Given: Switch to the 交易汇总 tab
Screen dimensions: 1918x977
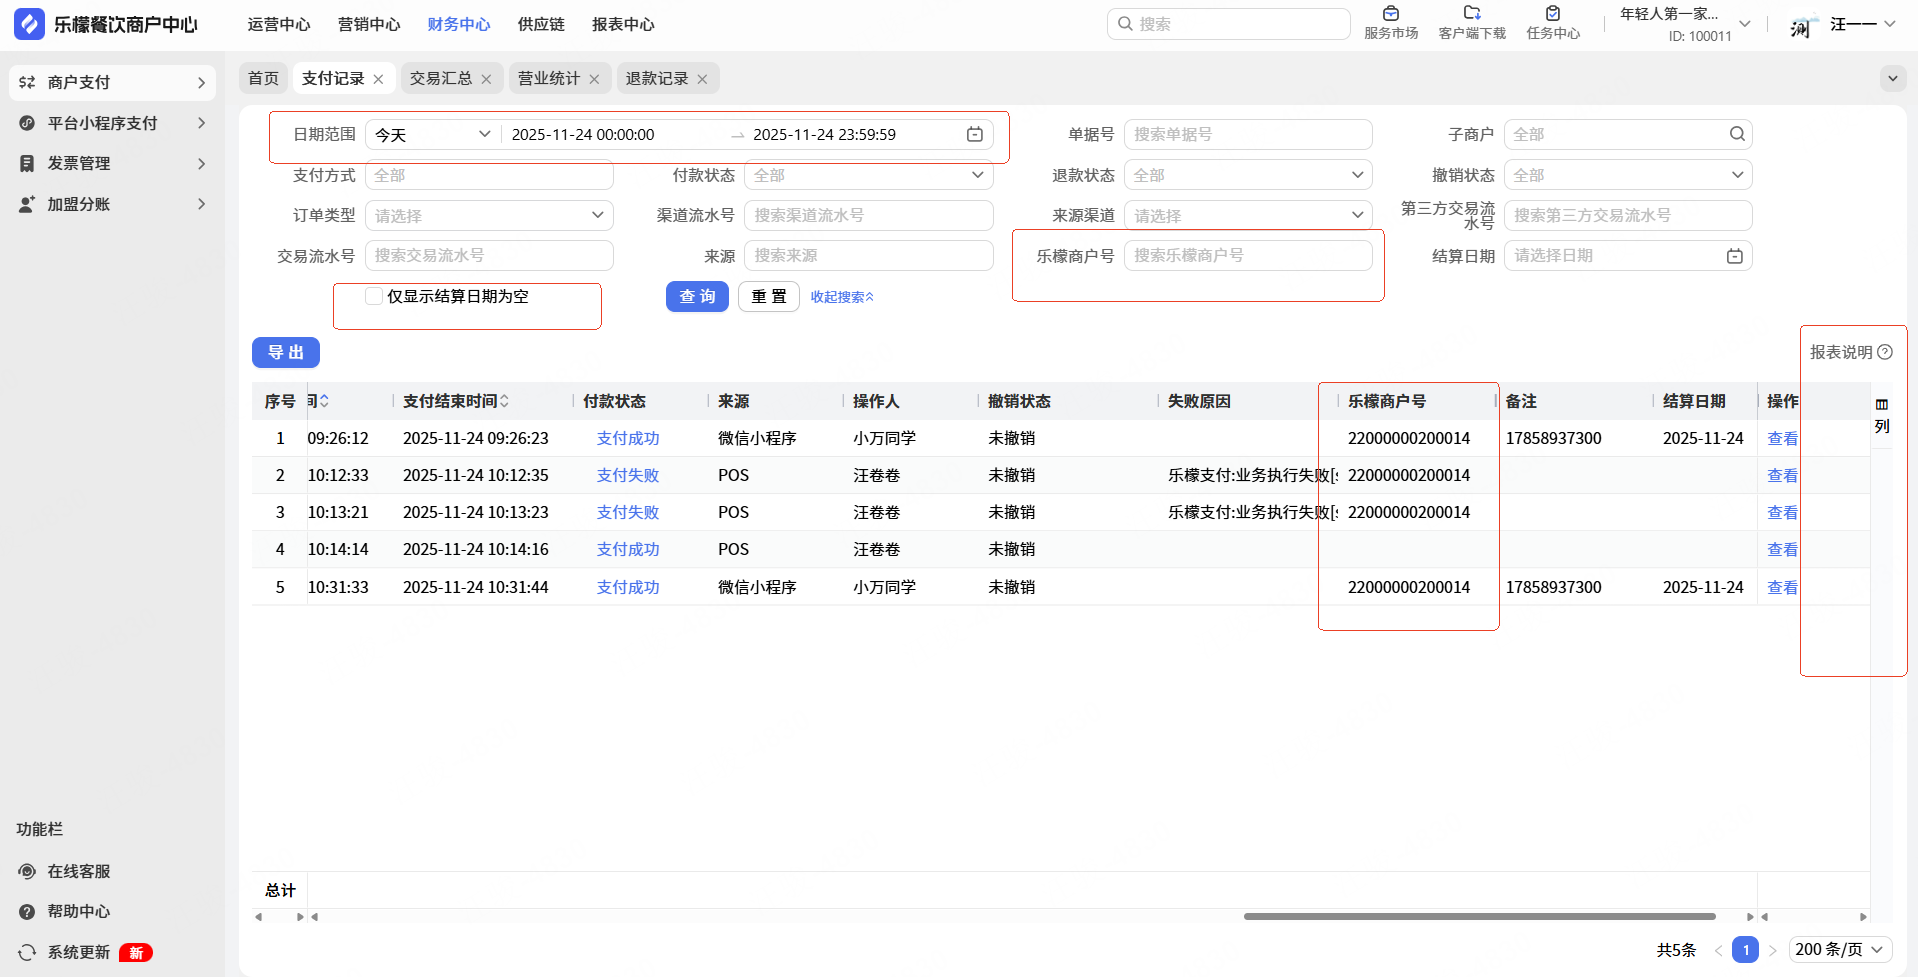Looking at the screenshot, I should click(x=440, y=78).
